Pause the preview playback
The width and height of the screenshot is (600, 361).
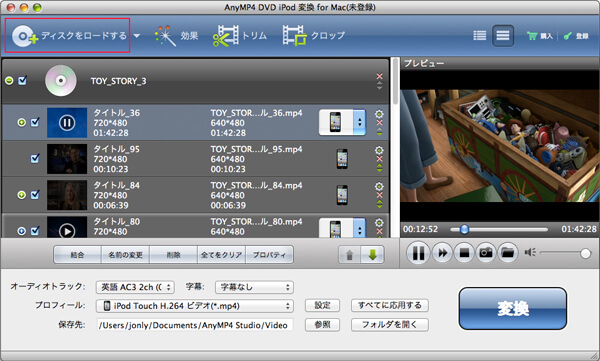click(x=418, y=253)
